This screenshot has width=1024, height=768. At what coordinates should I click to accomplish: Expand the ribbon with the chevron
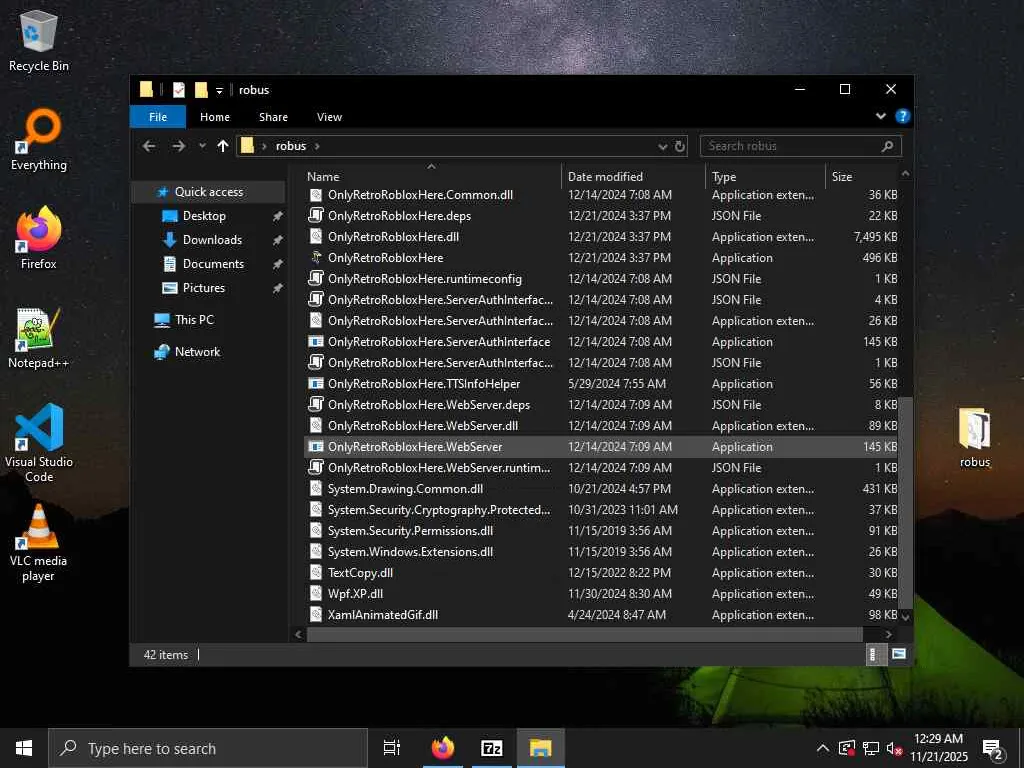(x=880, y=116)
